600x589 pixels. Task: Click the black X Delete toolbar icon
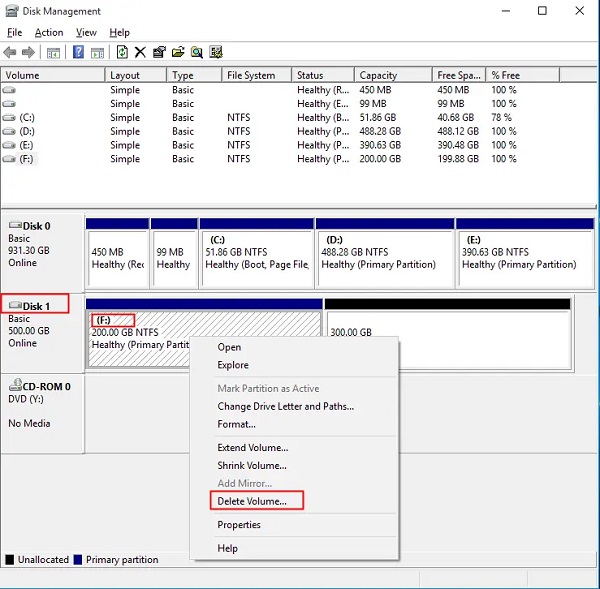[140, 52]
